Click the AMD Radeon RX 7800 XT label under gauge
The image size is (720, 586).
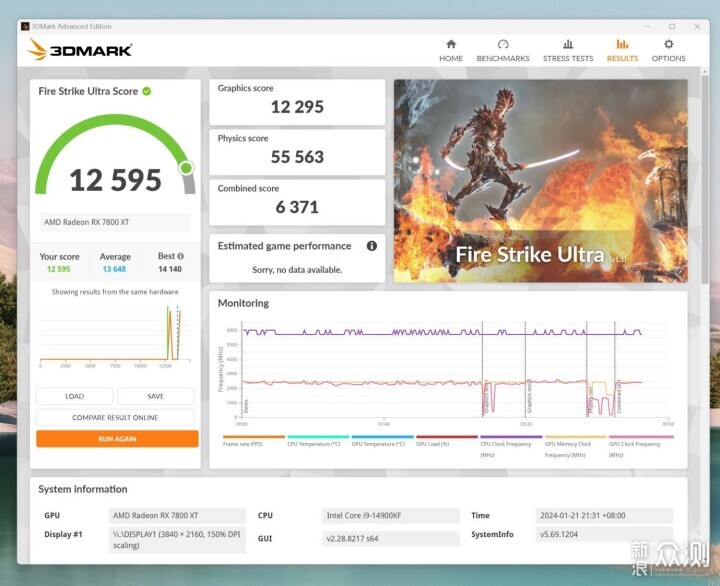pos(115,222)
